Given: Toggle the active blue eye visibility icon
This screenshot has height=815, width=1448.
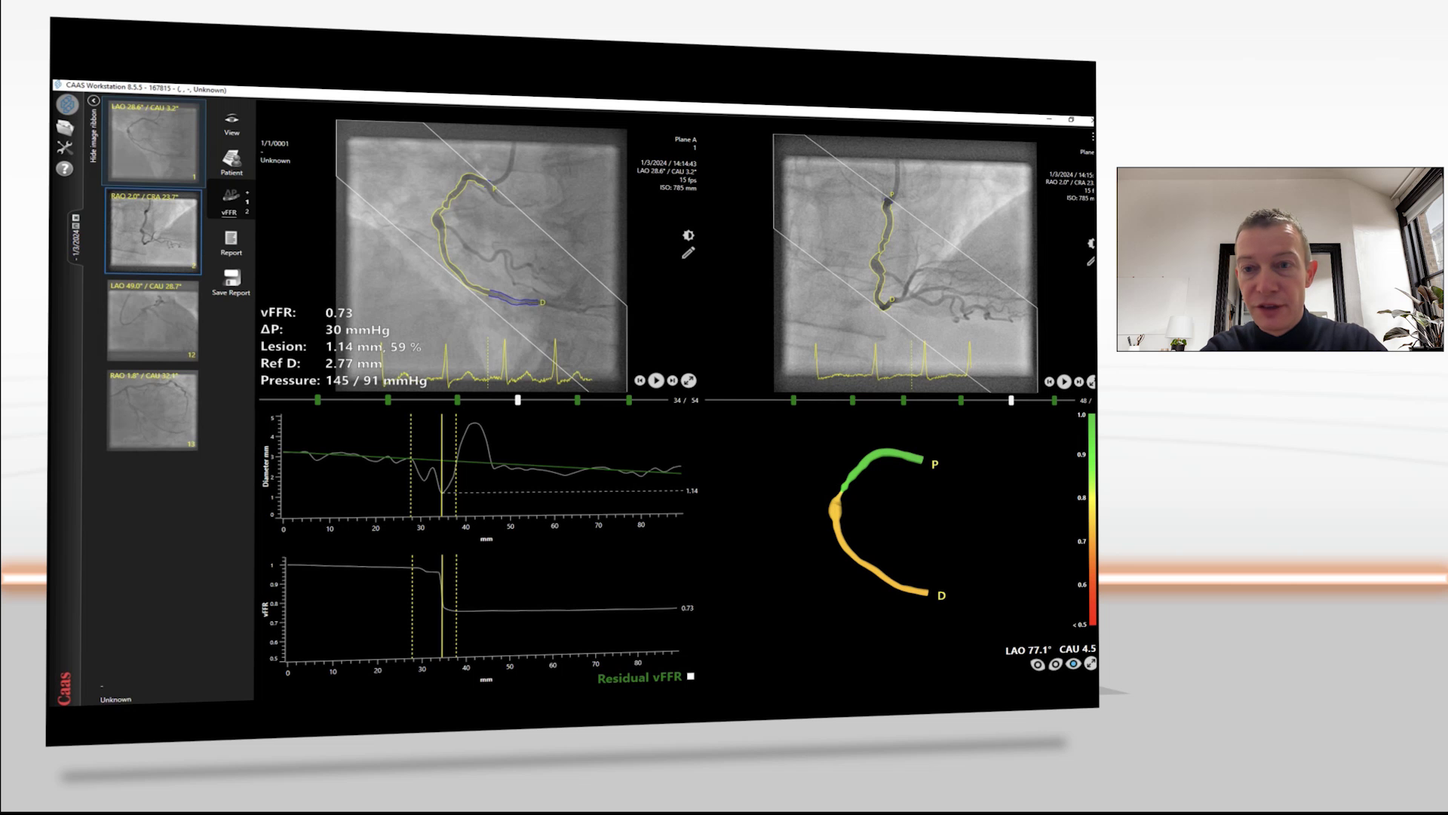Looking at the screenshot, I should coord(1072,664).
